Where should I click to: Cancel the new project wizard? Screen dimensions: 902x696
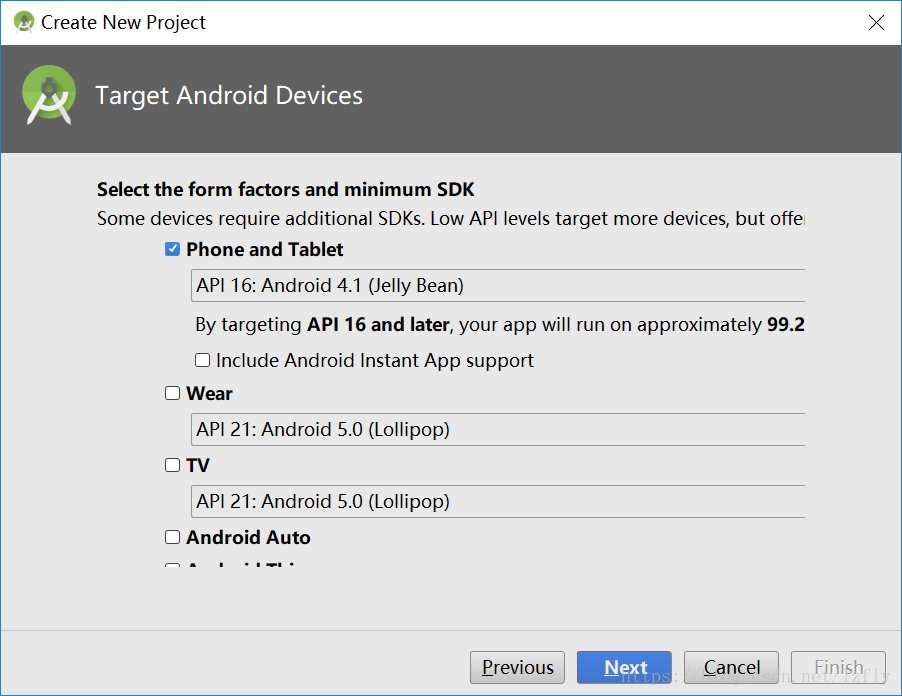click(x=731, y=667)
